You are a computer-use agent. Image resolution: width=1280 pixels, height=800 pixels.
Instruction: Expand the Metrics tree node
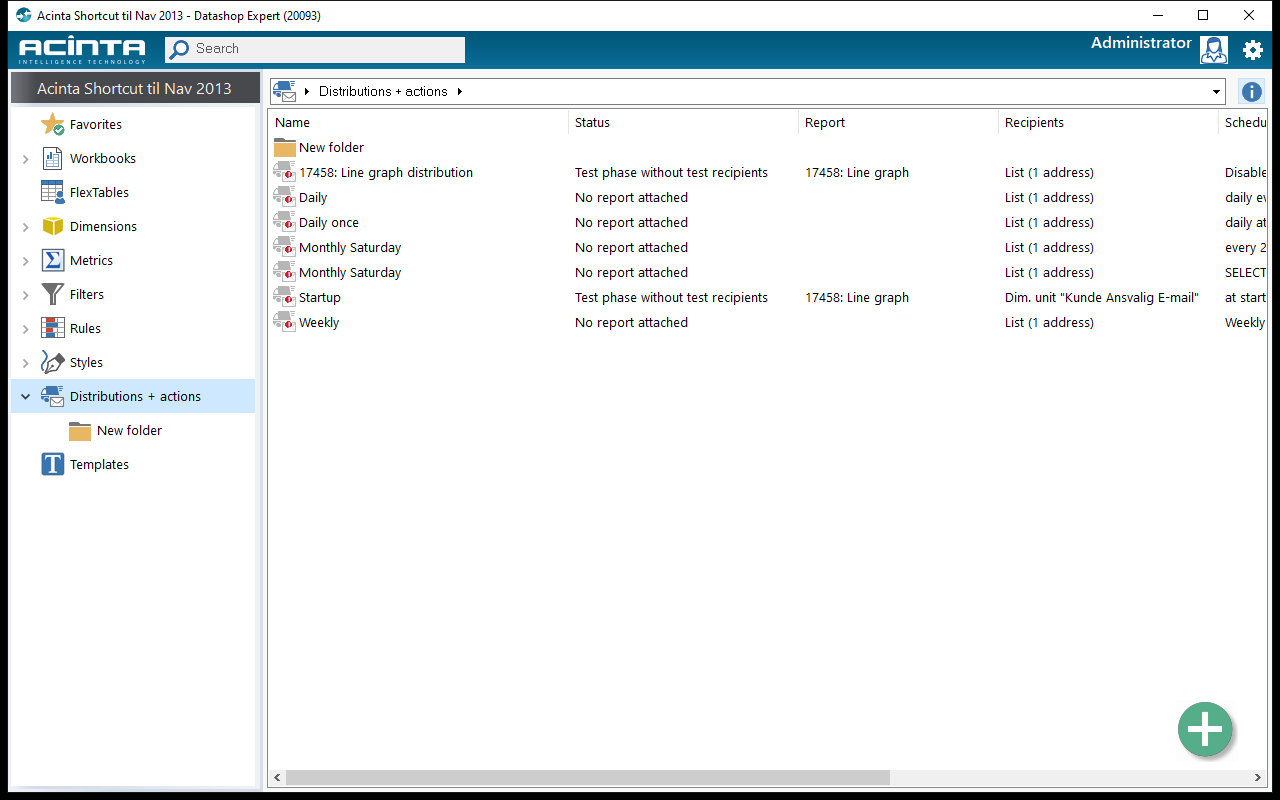pyautogui.click(x=26, y=261)
